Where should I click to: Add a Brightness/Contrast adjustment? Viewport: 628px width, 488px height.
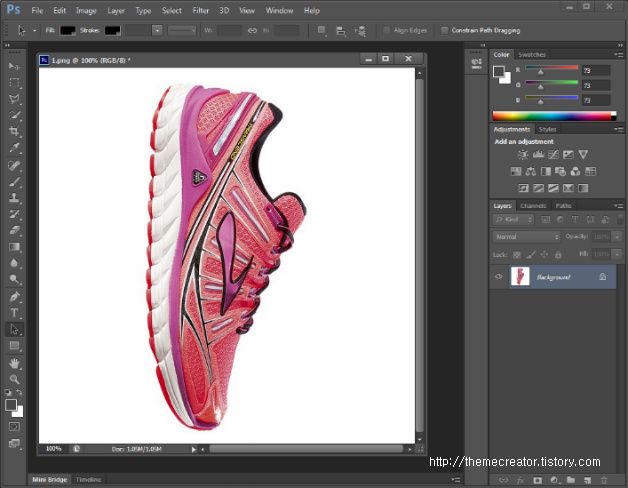[x=523, y=155]
